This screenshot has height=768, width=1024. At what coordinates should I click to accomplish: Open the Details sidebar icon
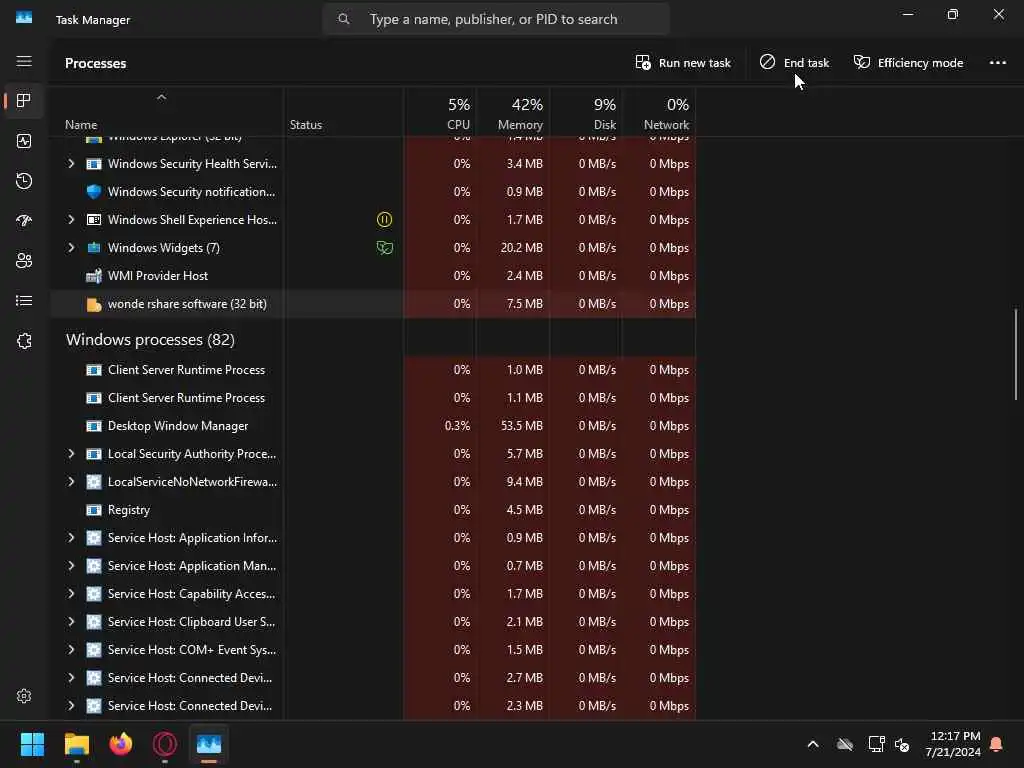[x=24, y=300]
